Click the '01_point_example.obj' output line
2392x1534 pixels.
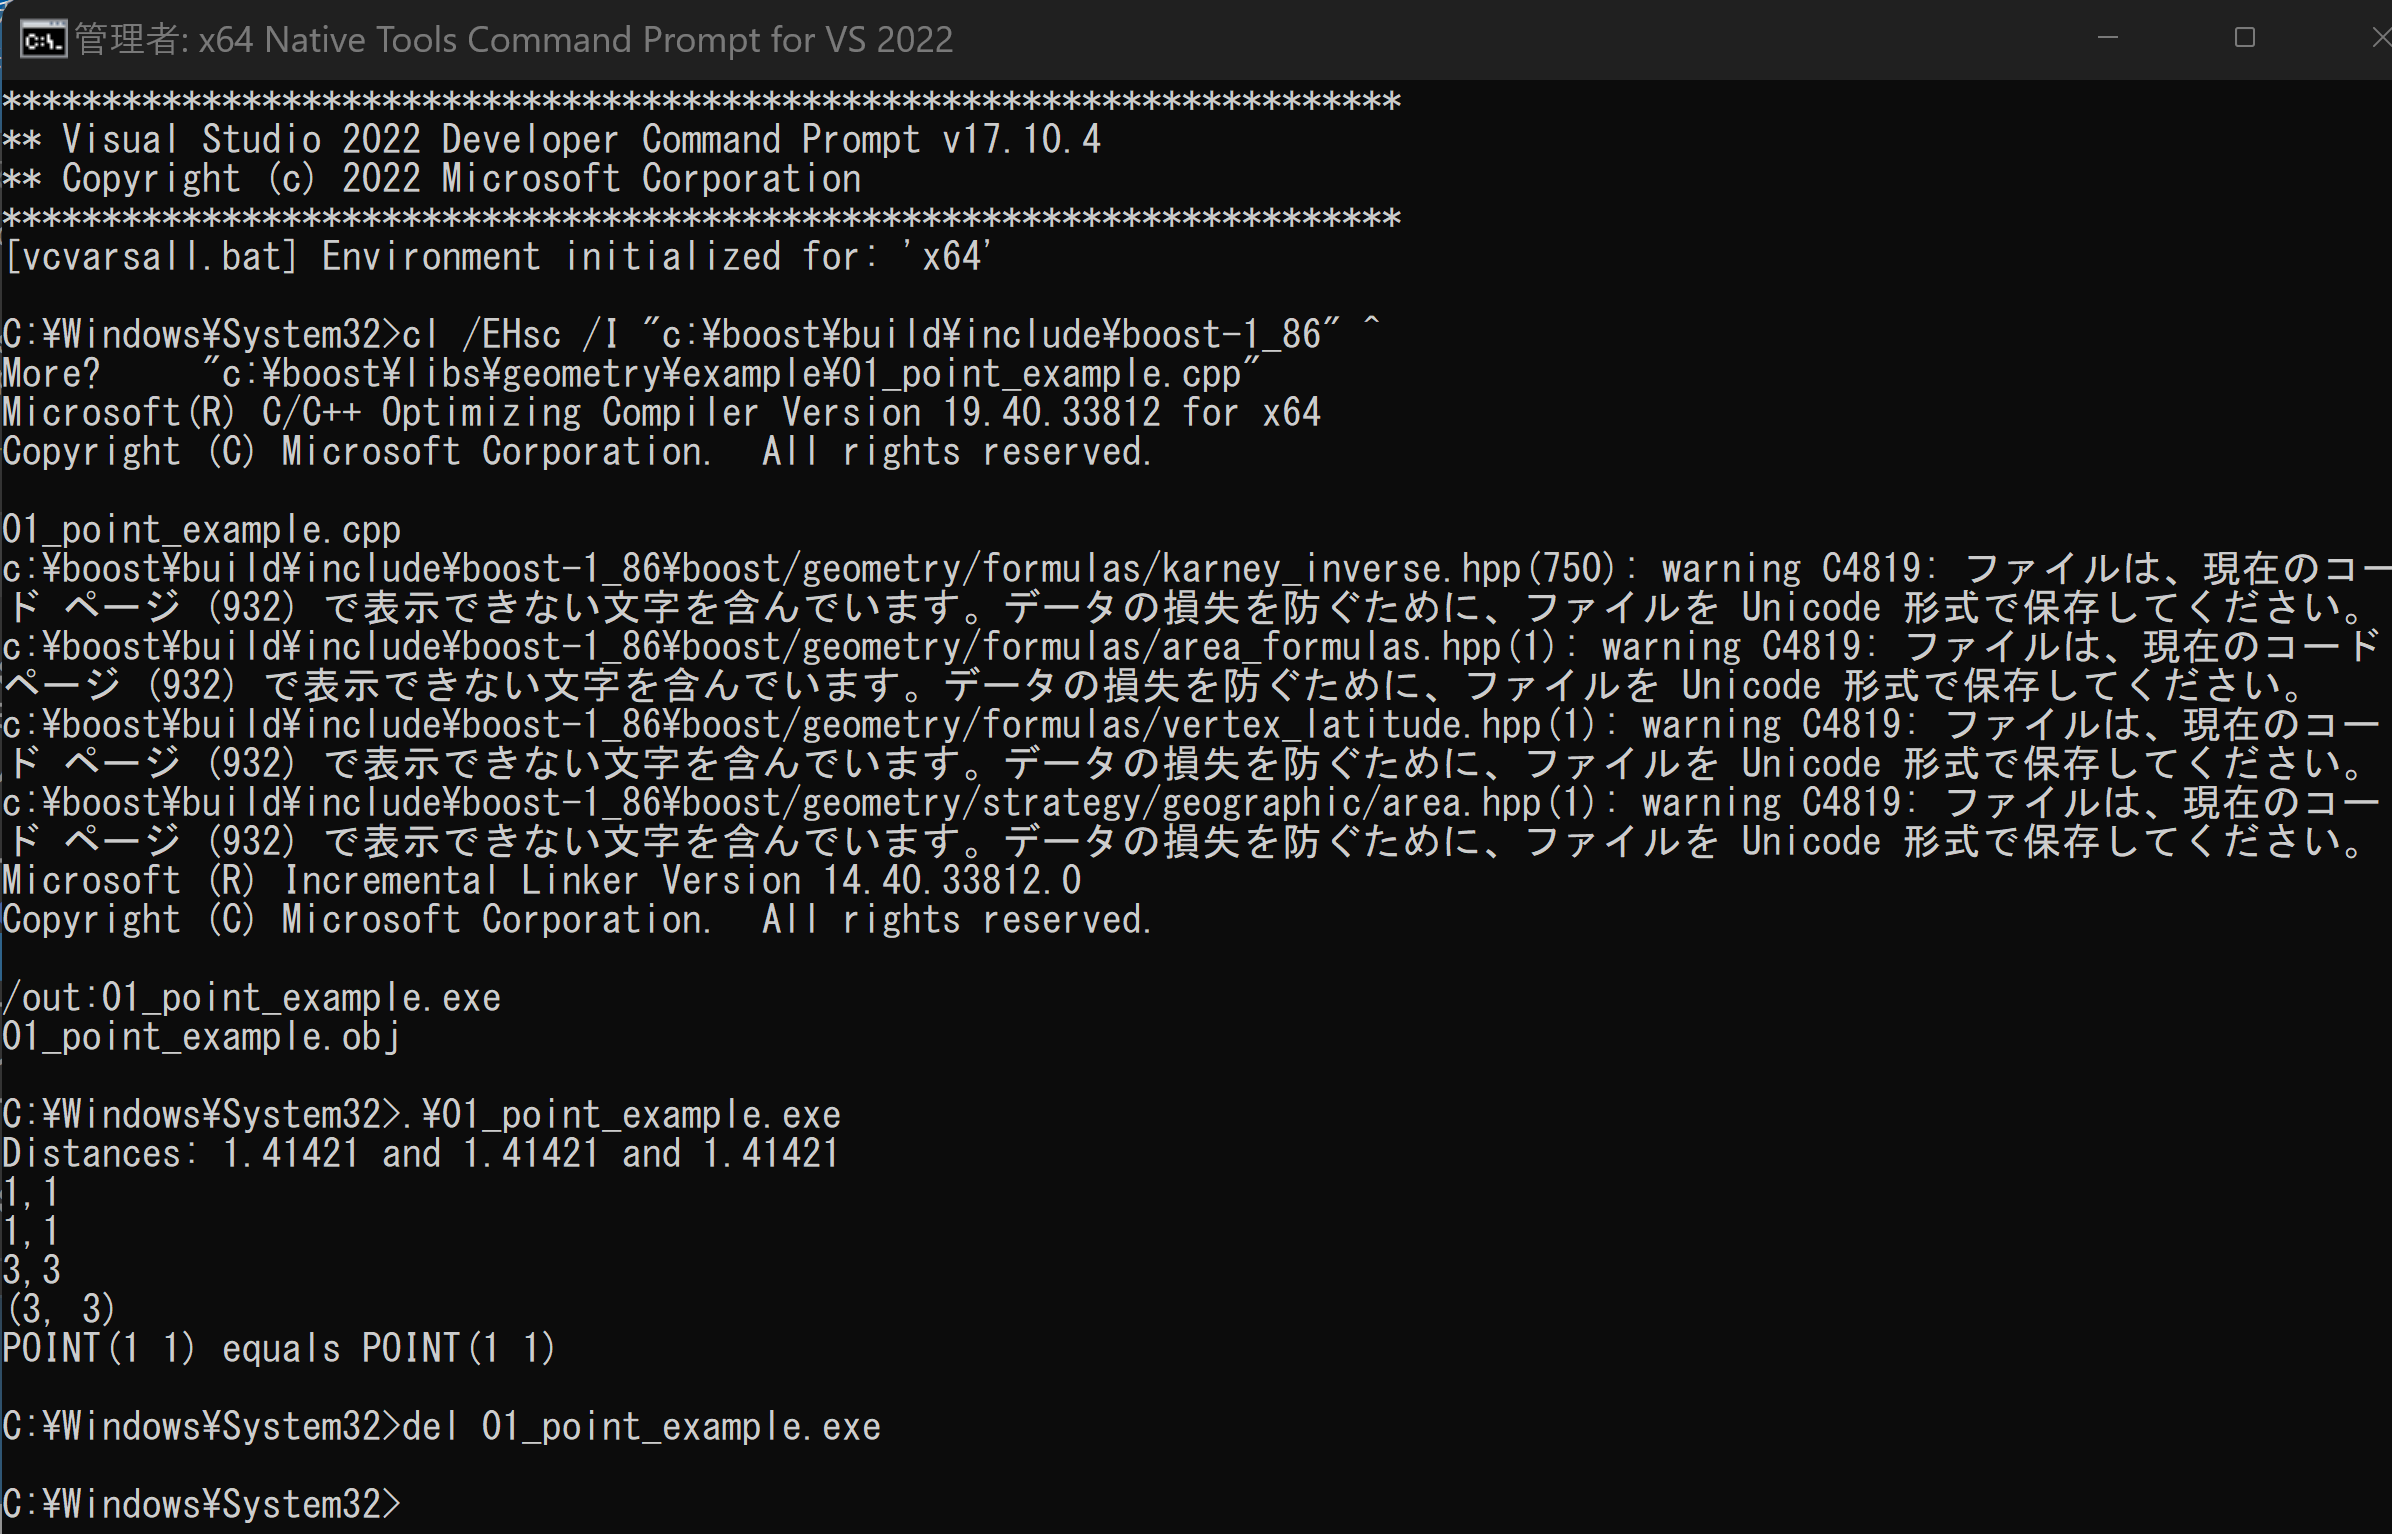[x=201, y=1036]
